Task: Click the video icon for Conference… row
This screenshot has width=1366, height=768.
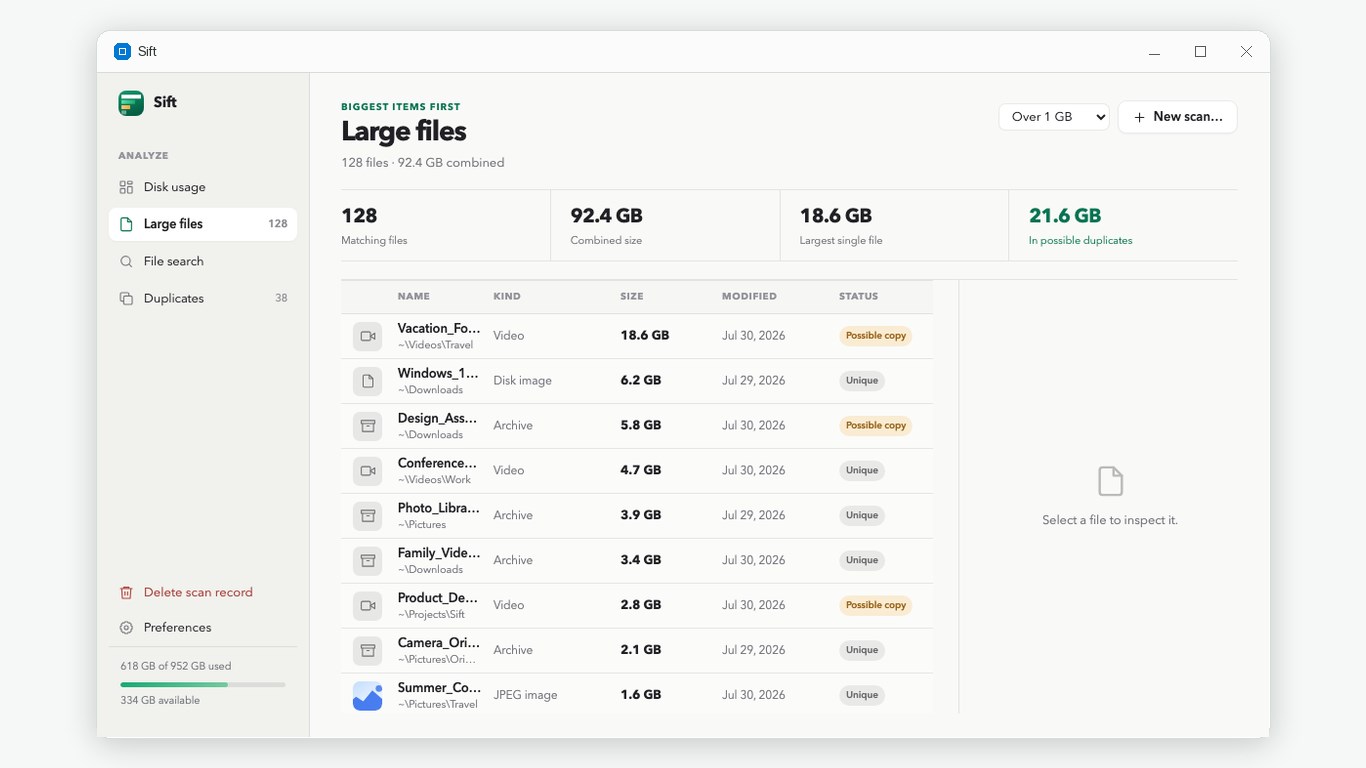Action: click(x=368, y=471)
